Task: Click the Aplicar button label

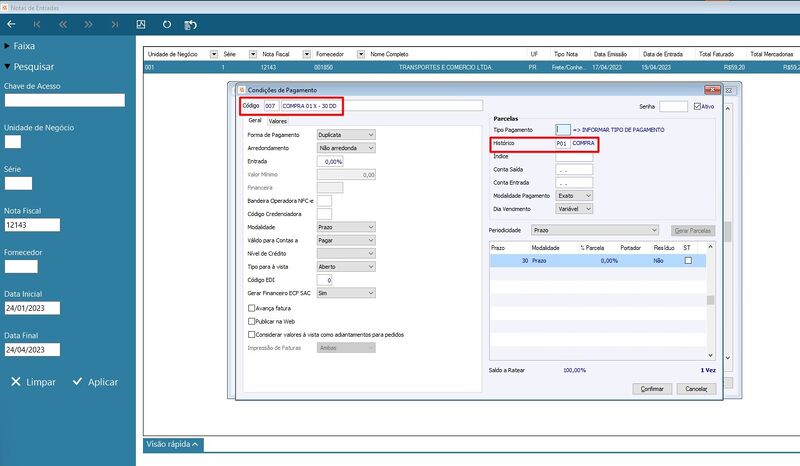Action: pyautogui.click(x=103, y=382)
